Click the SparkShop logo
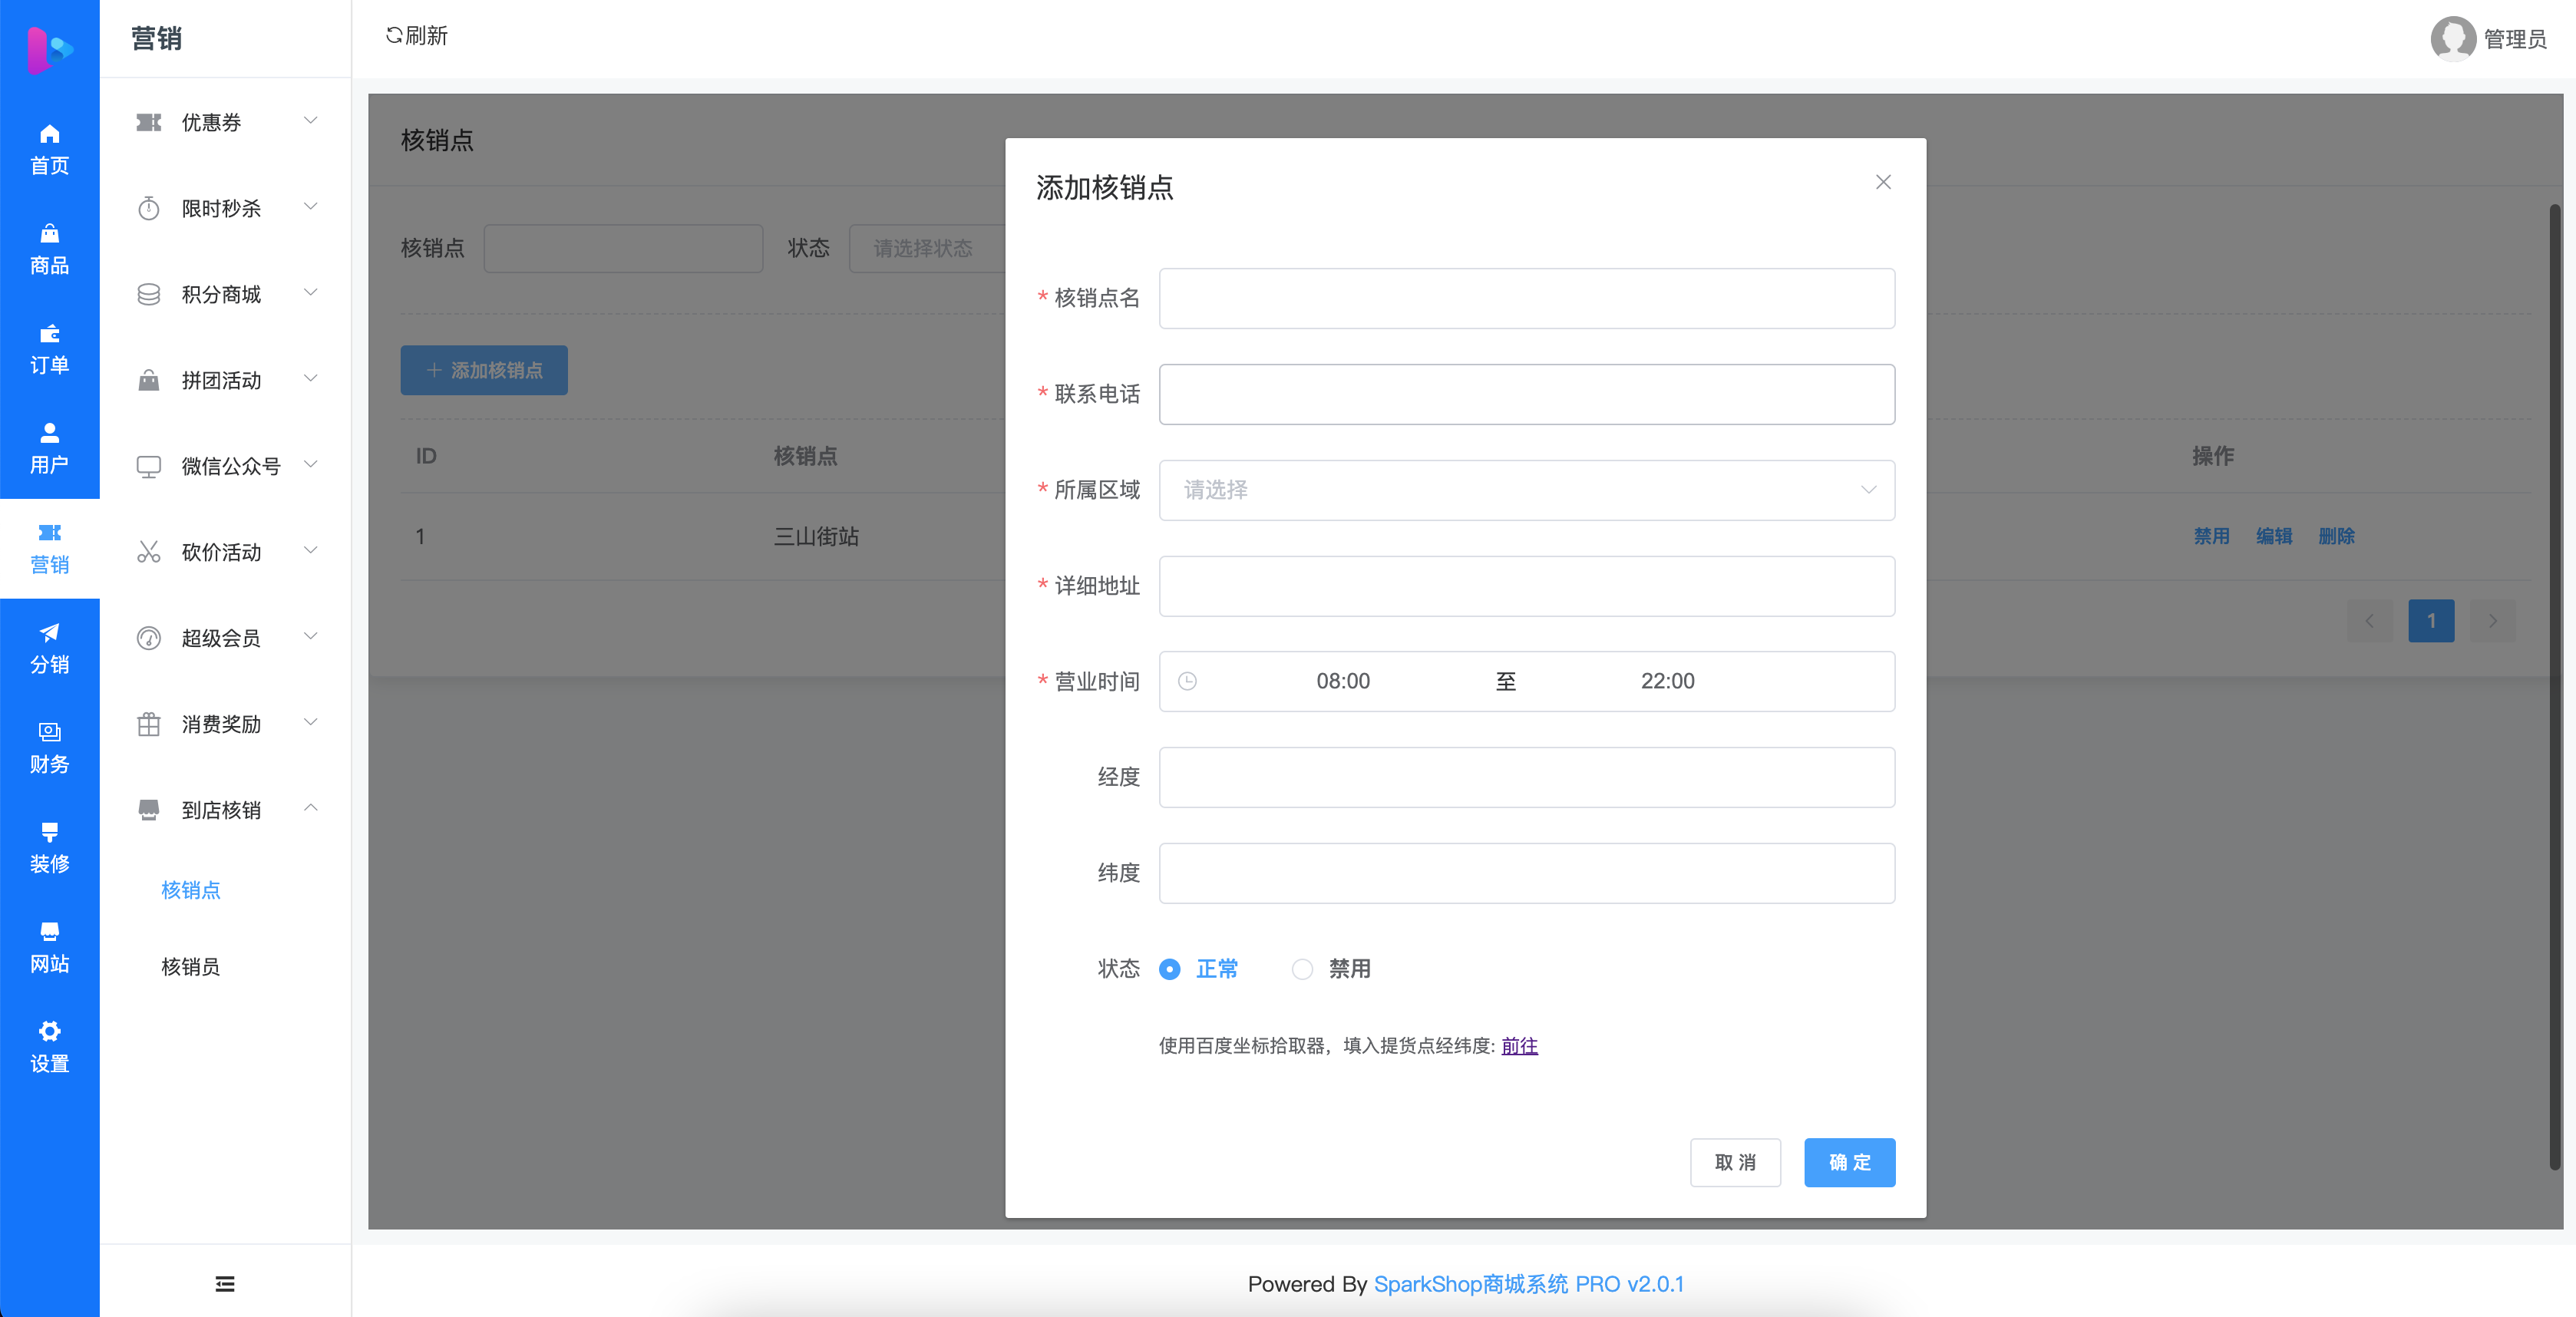Viewport: 2576px width, 1317px height. coord(49,49)
